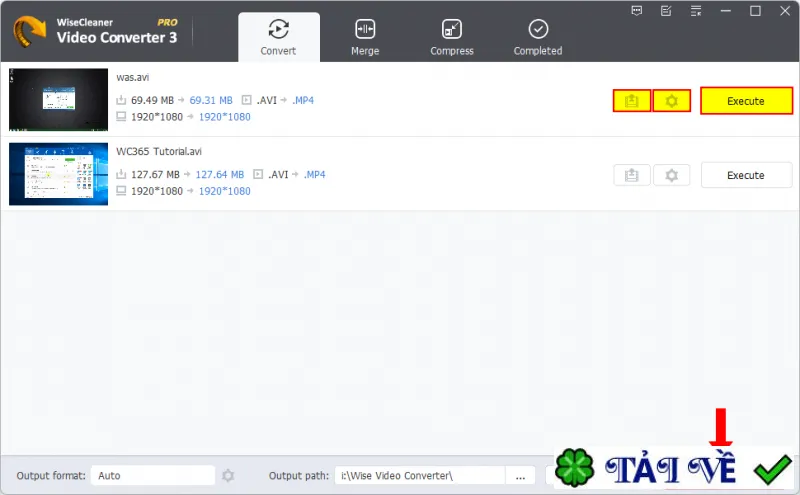Open output folder icon for WC365 Tutorial.avi
The width and height of the screenshot is (800, 495).
[632, 176]
